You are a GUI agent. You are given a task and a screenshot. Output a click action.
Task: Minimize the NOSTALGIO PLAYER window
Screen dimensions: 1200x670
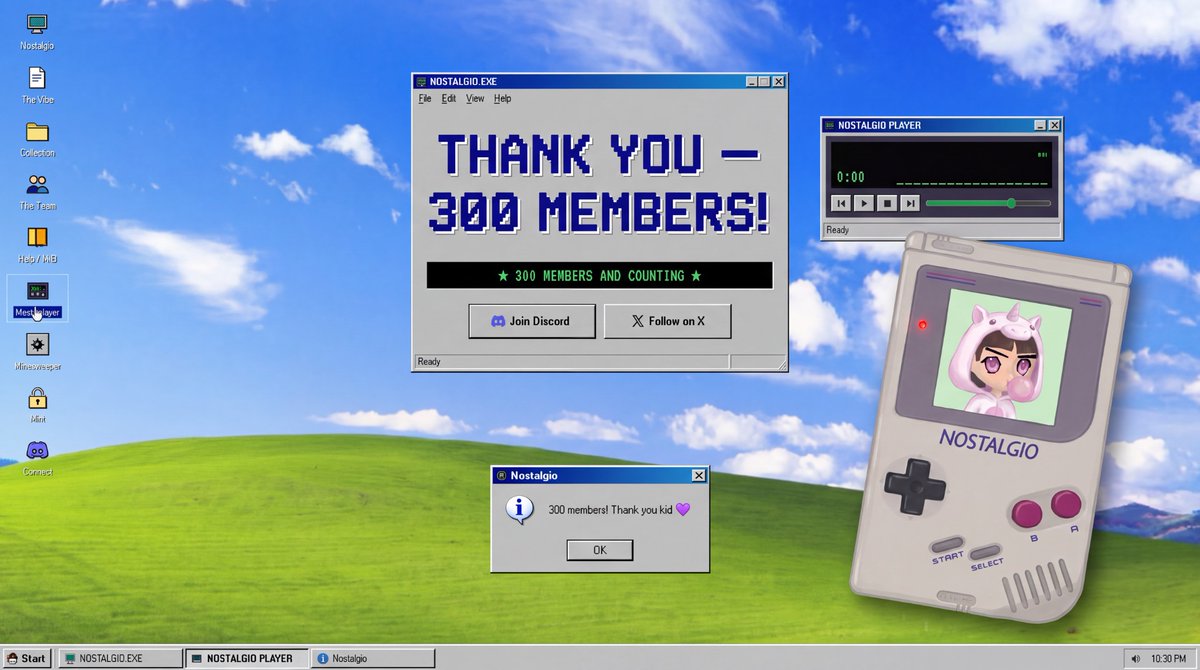[1040, 125]
